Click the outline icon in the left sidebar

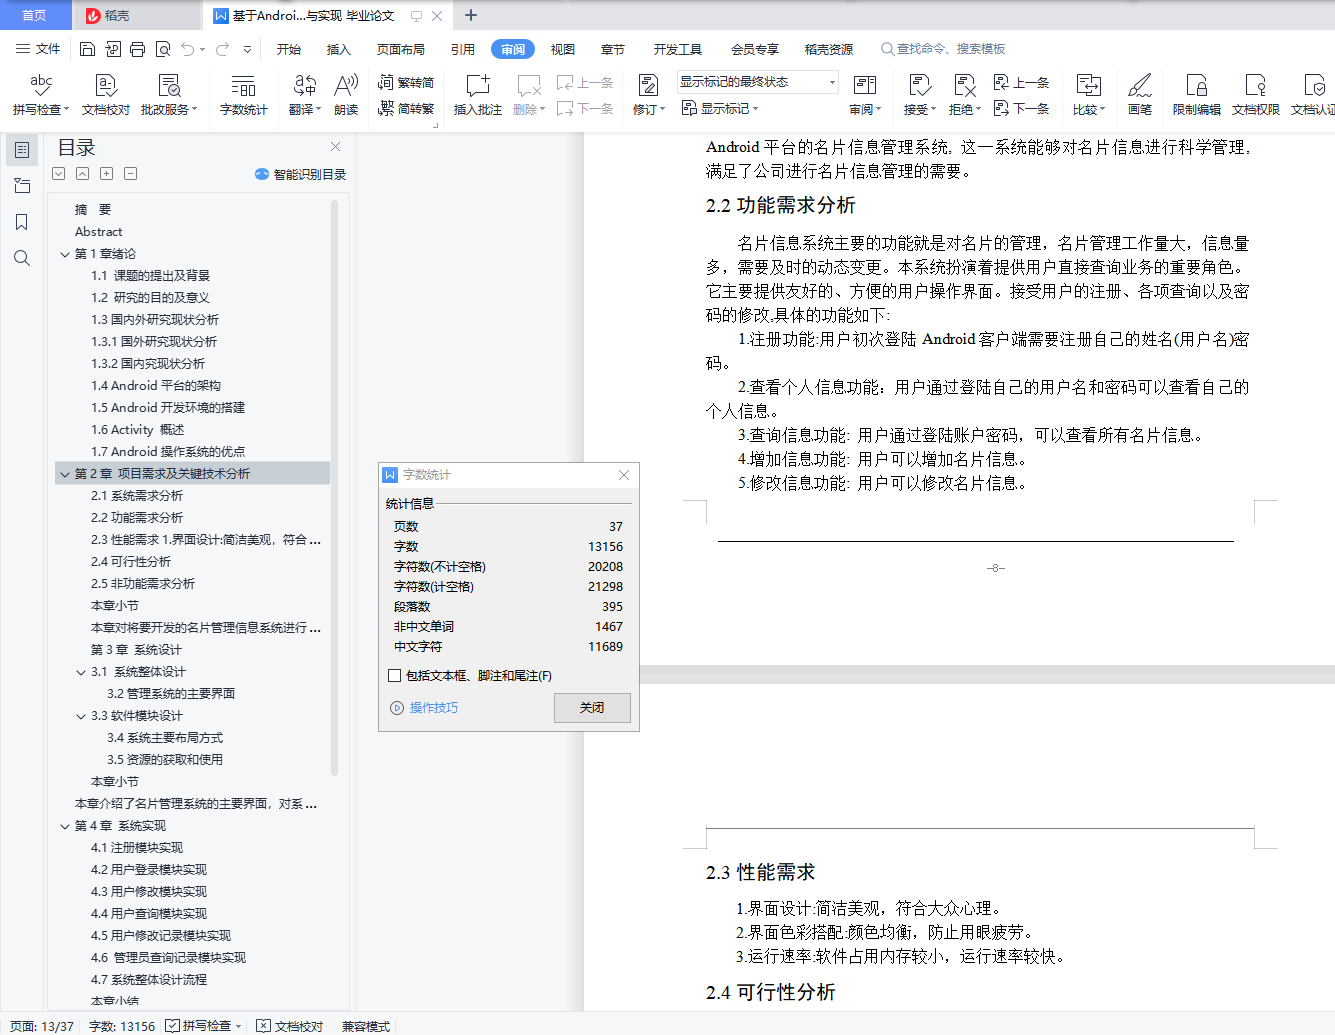[22, 150]
